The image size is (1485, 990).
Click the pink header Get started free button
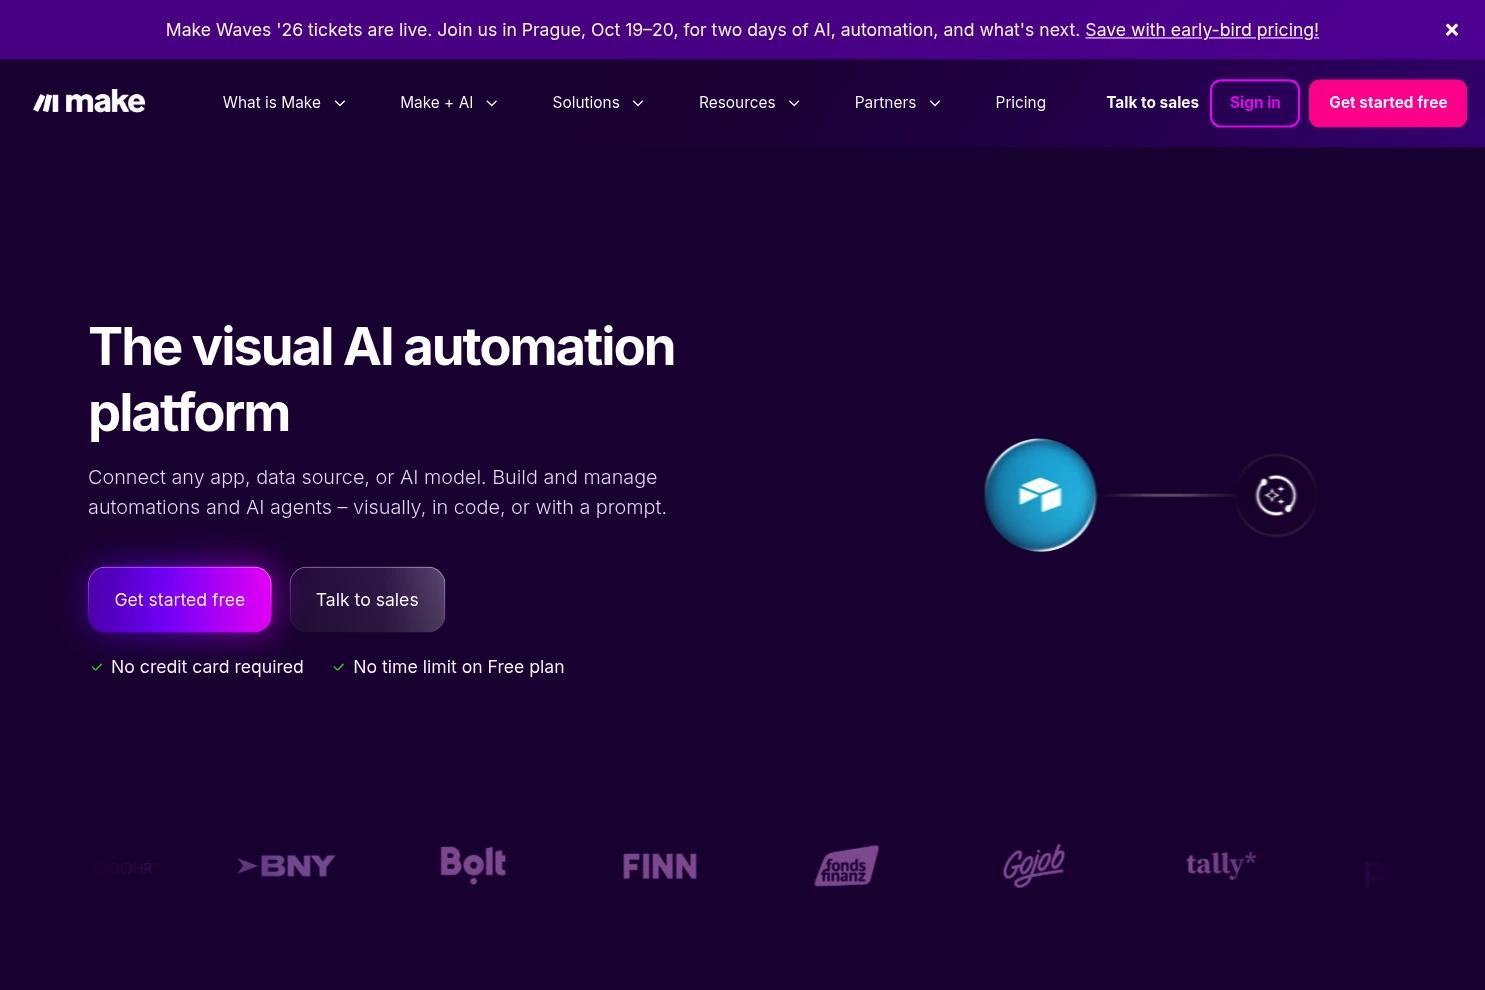[x=1388, y=103]
